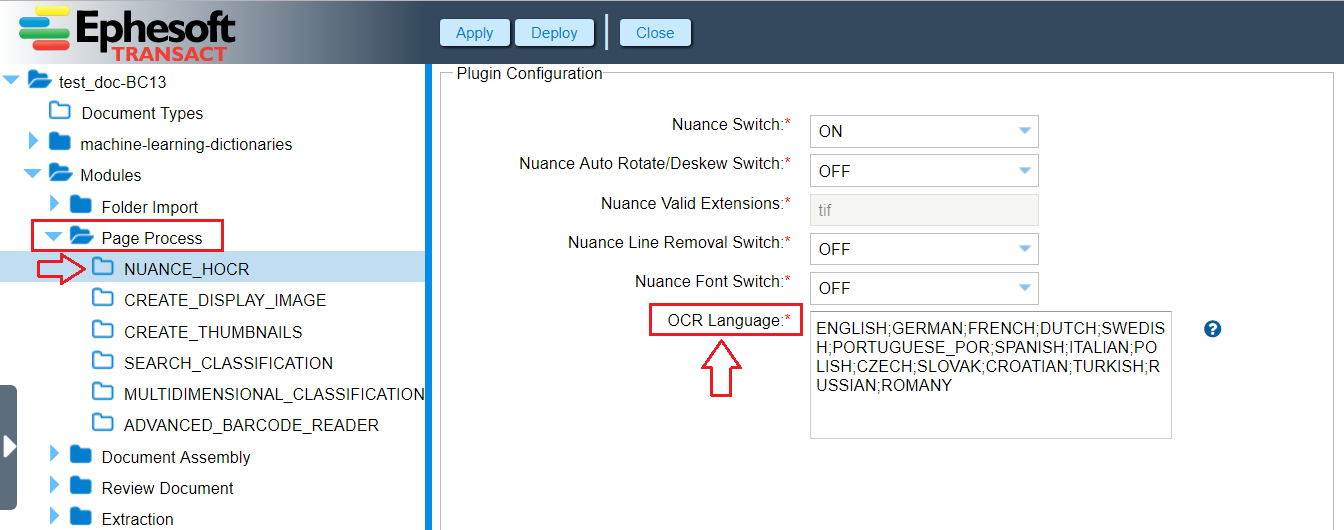
Task: Expand the Document Assembly module
Action: [55, 455]
